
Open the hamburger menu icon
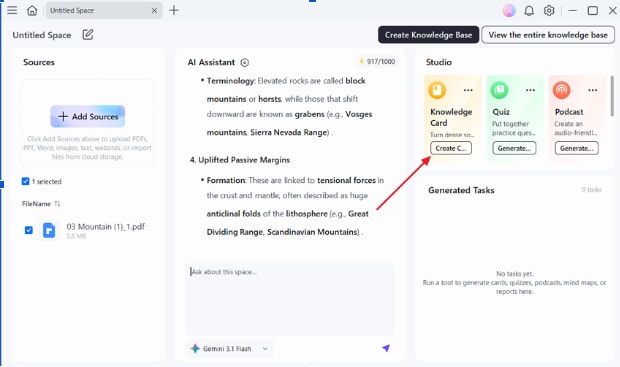(12, 10)
